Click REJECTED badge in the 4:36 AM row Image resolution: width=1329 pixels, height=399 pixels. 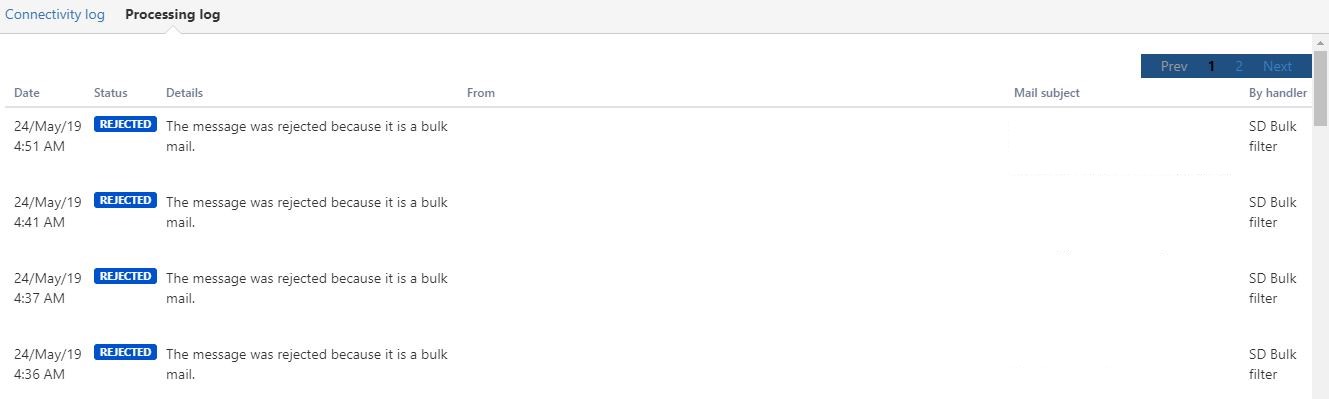coord(125,352)
